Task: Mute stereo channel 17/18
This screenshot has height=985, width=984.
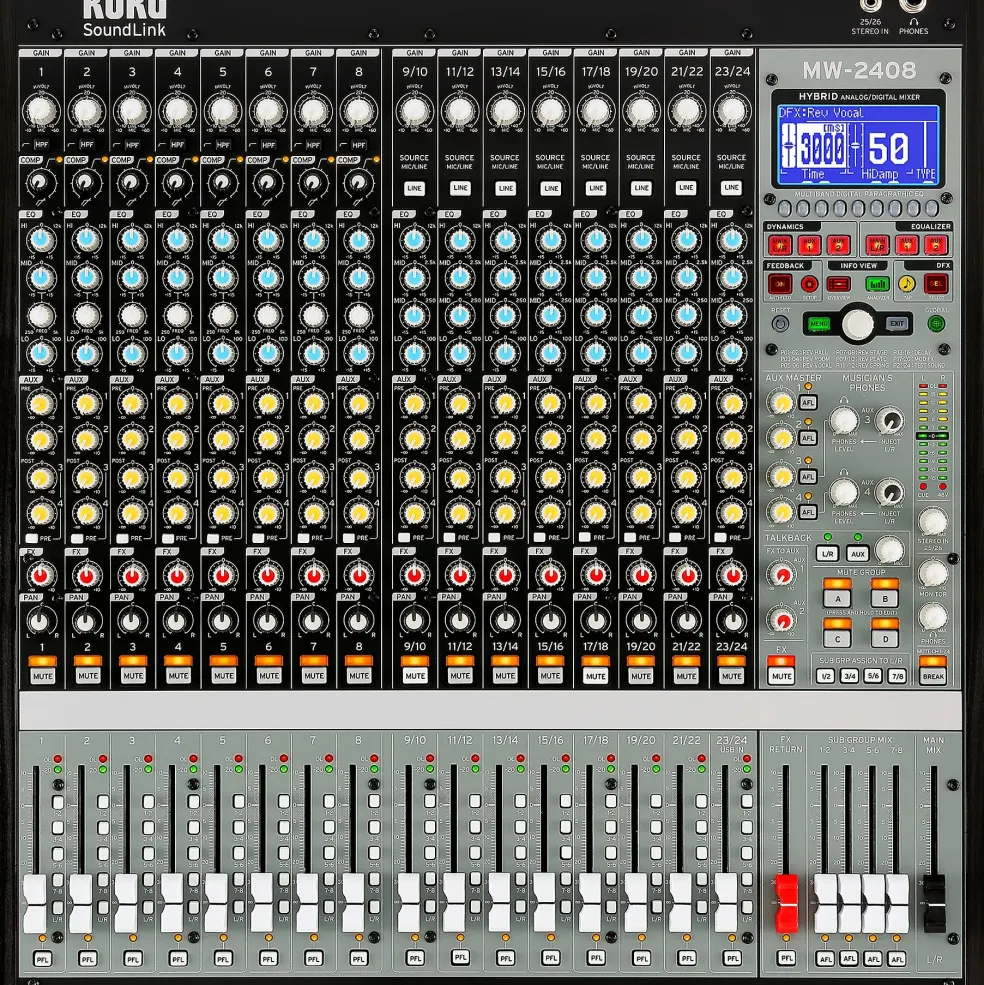Action: (596, 677)
